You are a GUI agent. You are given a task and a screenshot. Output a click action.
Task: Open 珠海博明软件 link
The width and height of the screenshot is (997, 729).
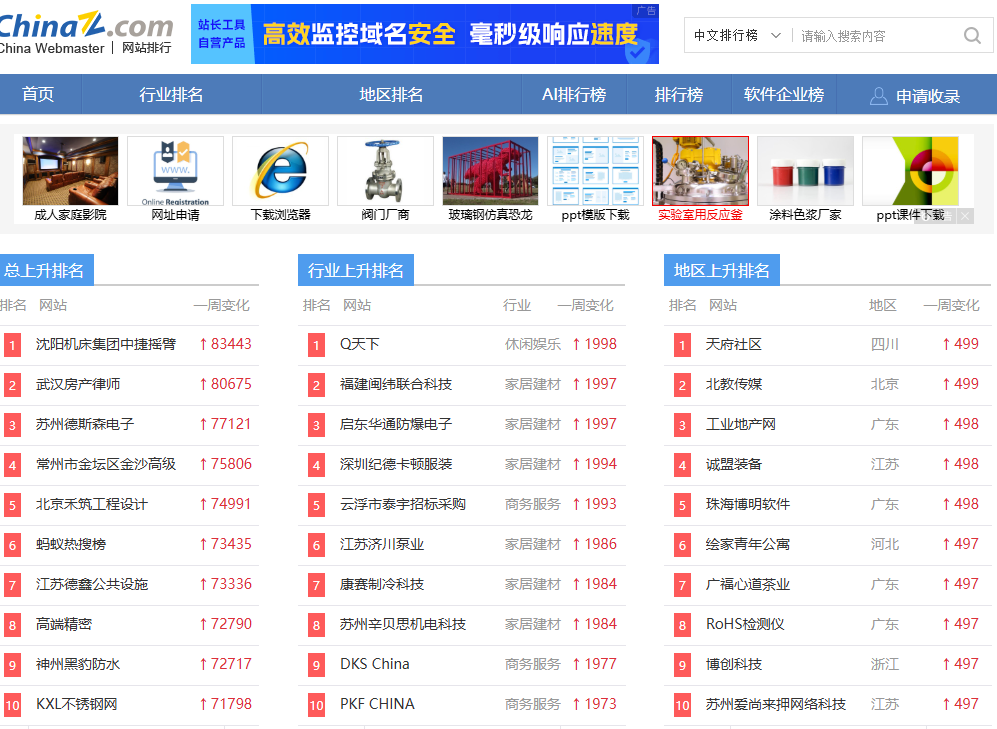pos(747,504)
